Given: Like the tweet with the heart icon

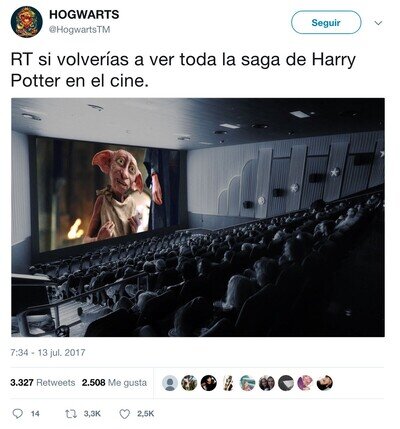Looking at the screenshot, I should 124,414.
